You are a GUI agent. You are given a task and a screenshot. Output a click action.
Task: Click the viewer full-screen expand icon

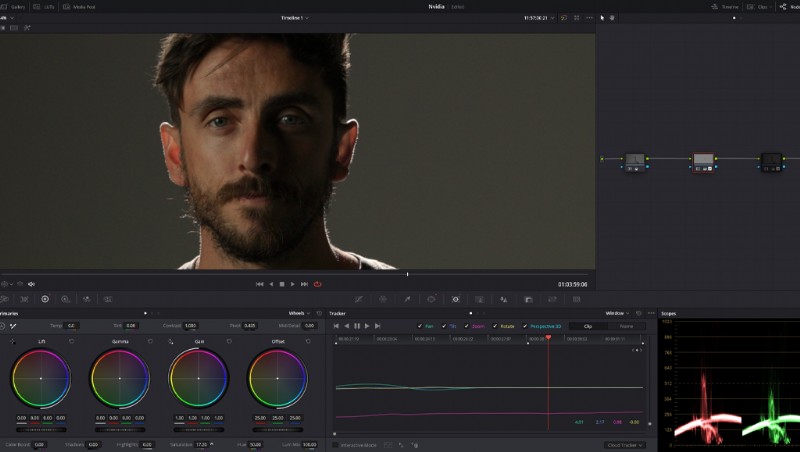(x=577, y=18)
